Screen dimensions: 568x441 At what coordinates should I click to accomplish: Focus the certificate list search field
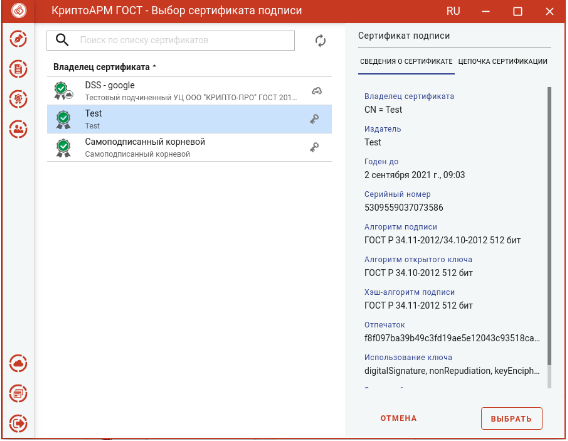click(170, 40)
